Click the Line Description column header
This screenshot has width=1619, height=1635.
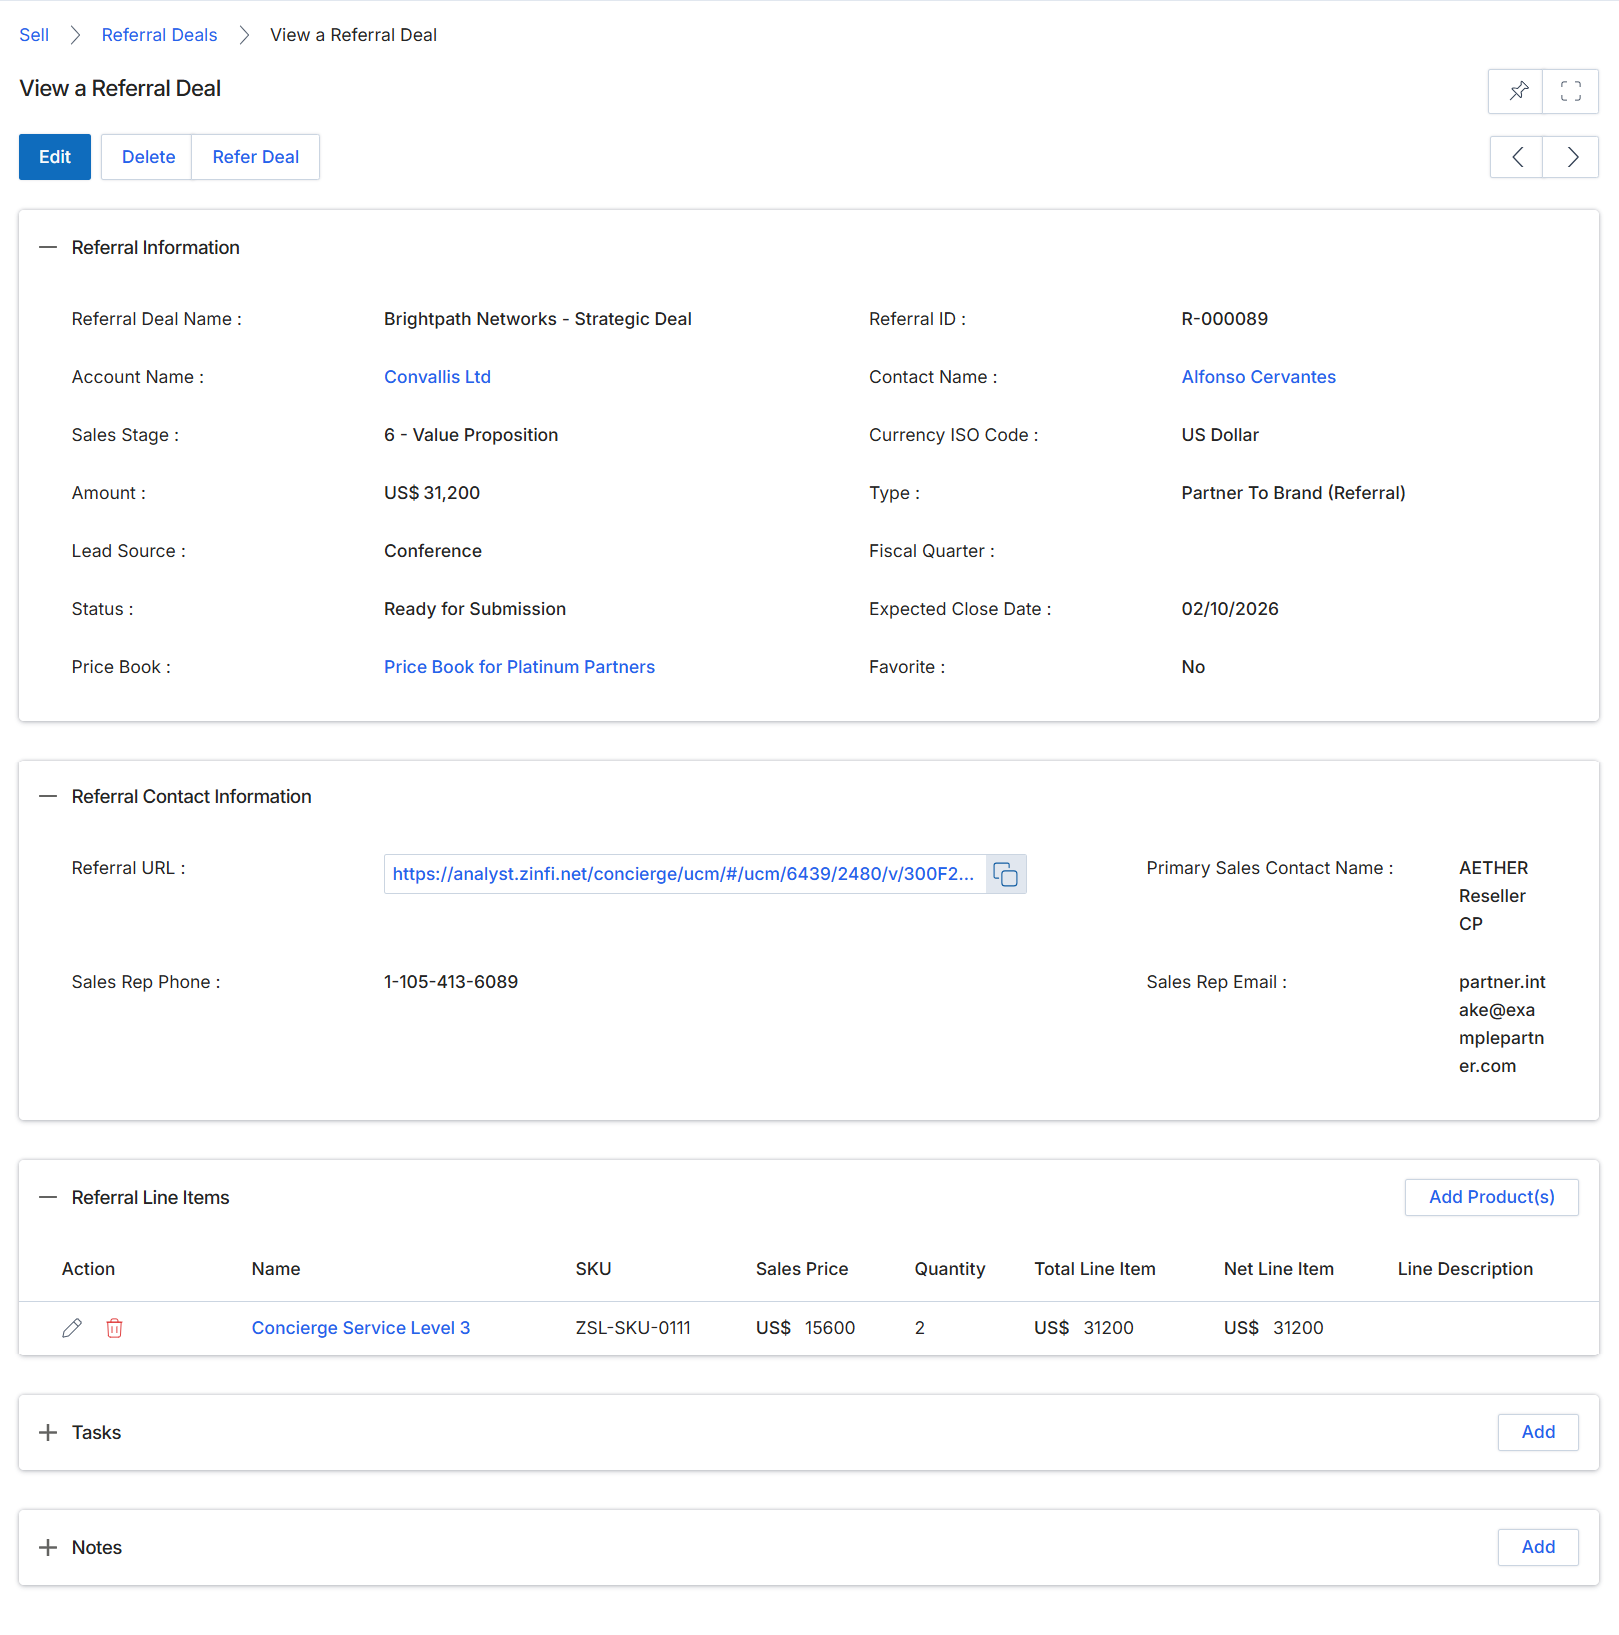(x=1465, y=1269)
